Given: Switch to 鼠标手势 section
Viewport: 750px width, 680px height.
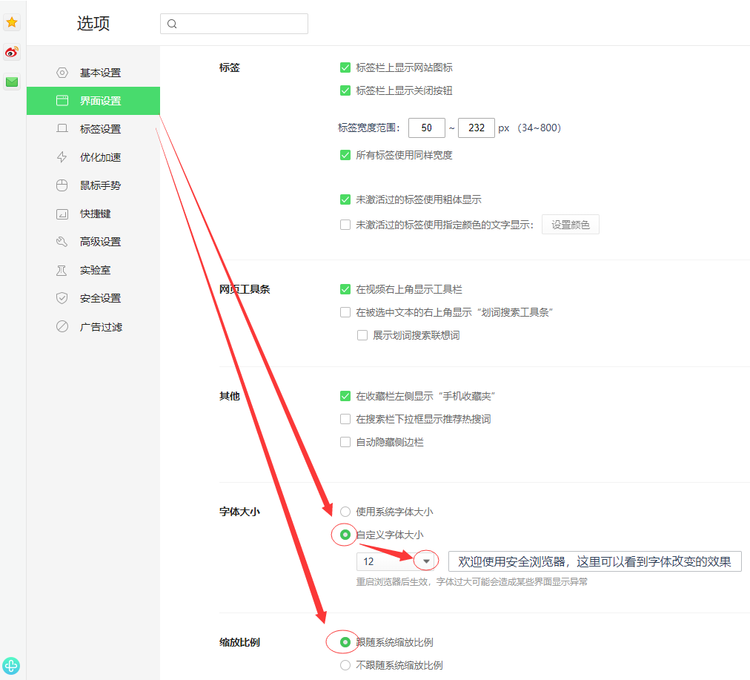Looking at the screenshot, I should pyautogui.click(x=100, y=185).
